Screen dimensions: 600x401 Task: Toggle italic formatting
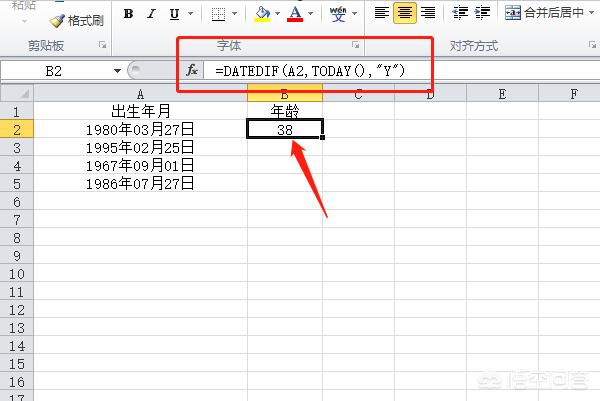click(151, 14)
